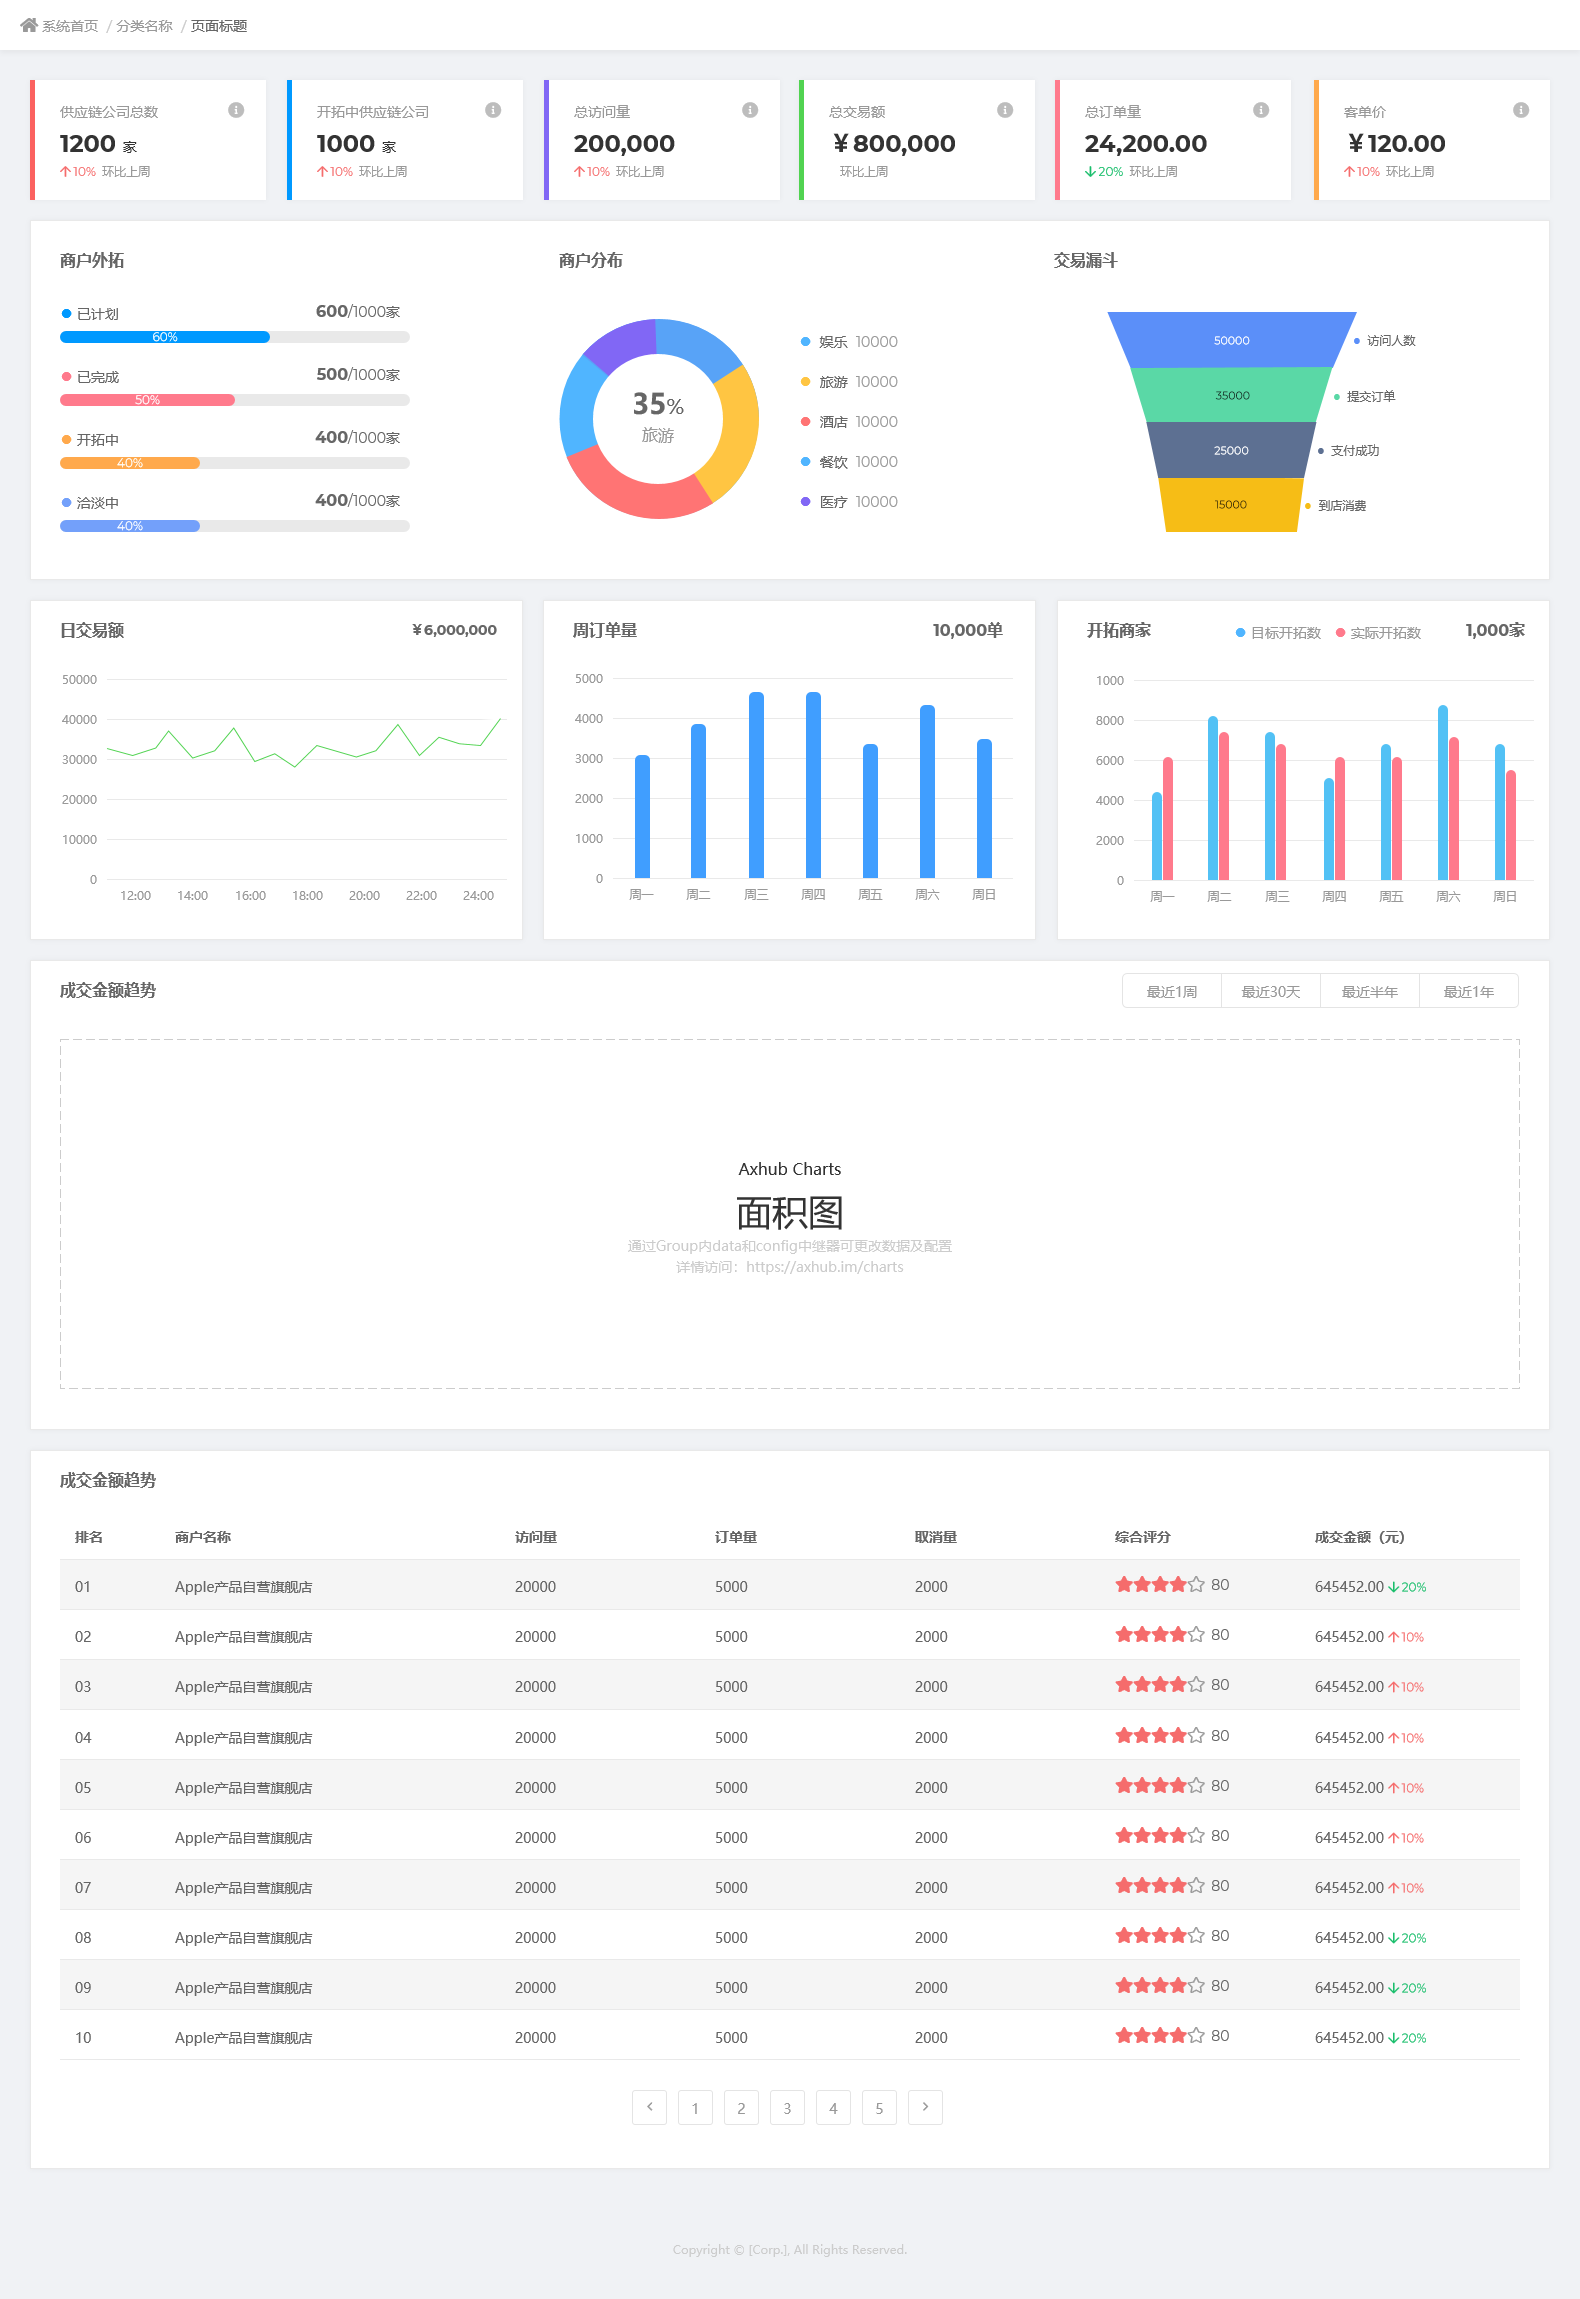The width and height of the screenshot is (1580, 2299).
Task: Go to page 2
Action: point(742,2107)
